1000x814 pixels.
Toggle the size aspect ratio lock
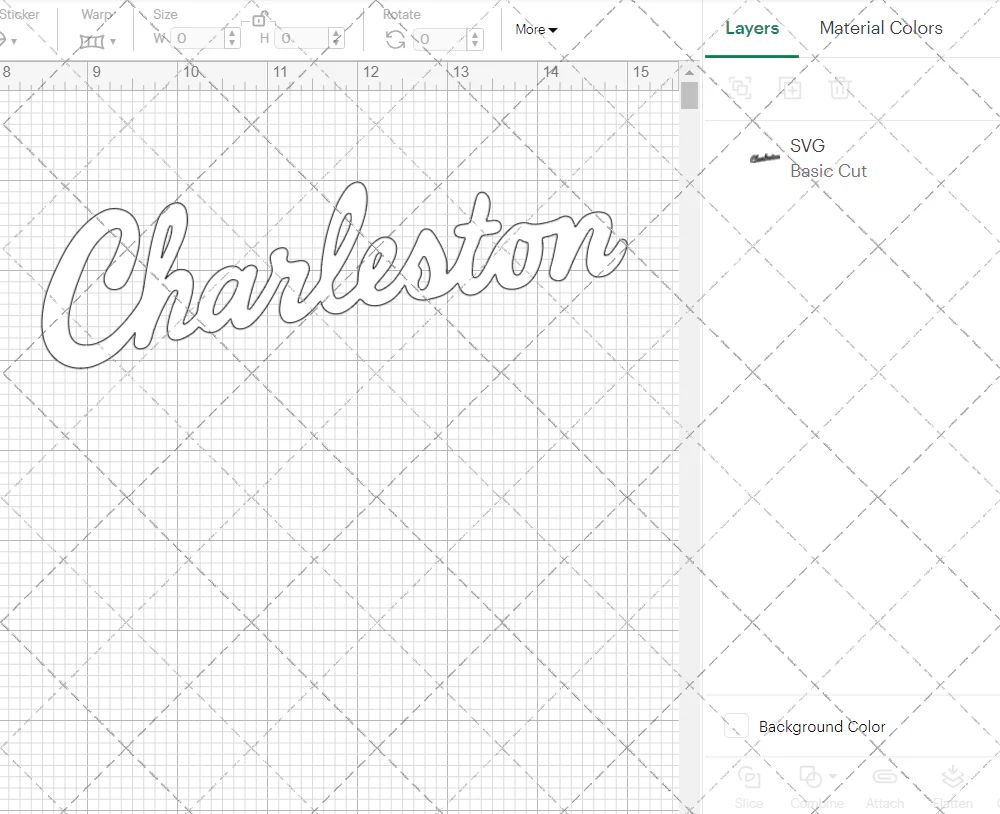coord(259,19)
